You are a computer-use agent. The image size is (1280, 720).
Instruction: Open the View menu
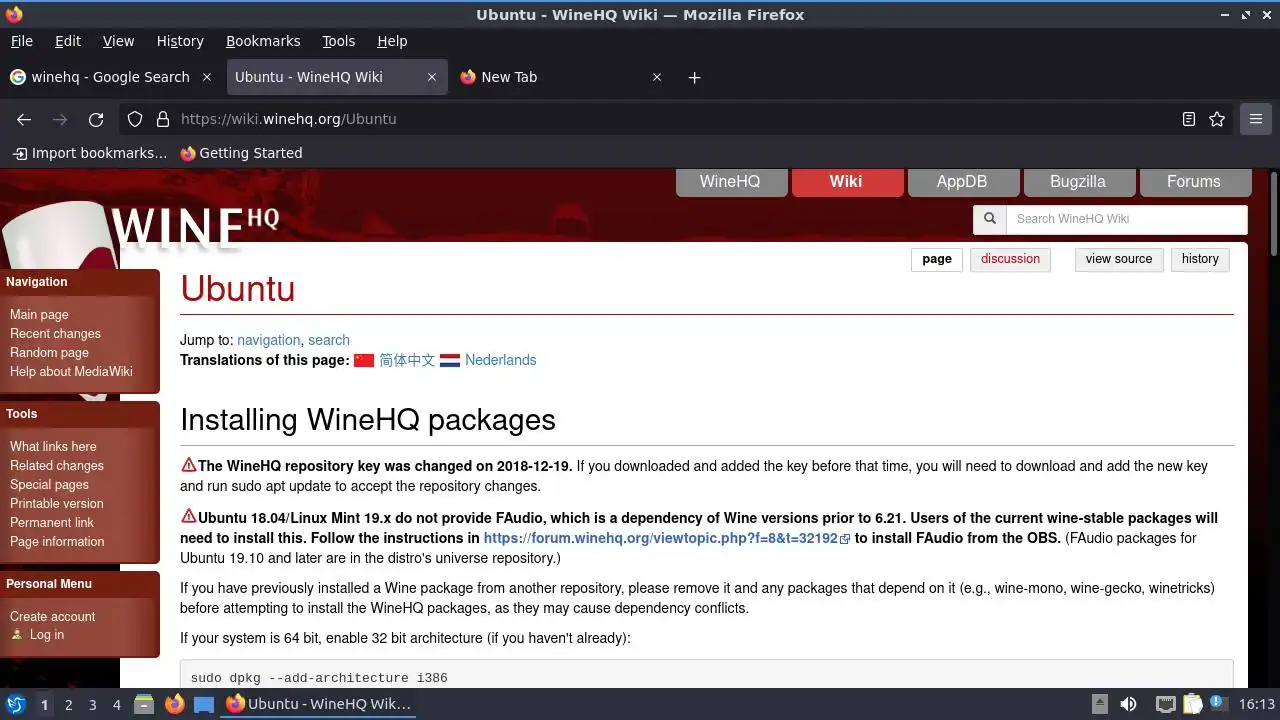[x=118, y=41]
